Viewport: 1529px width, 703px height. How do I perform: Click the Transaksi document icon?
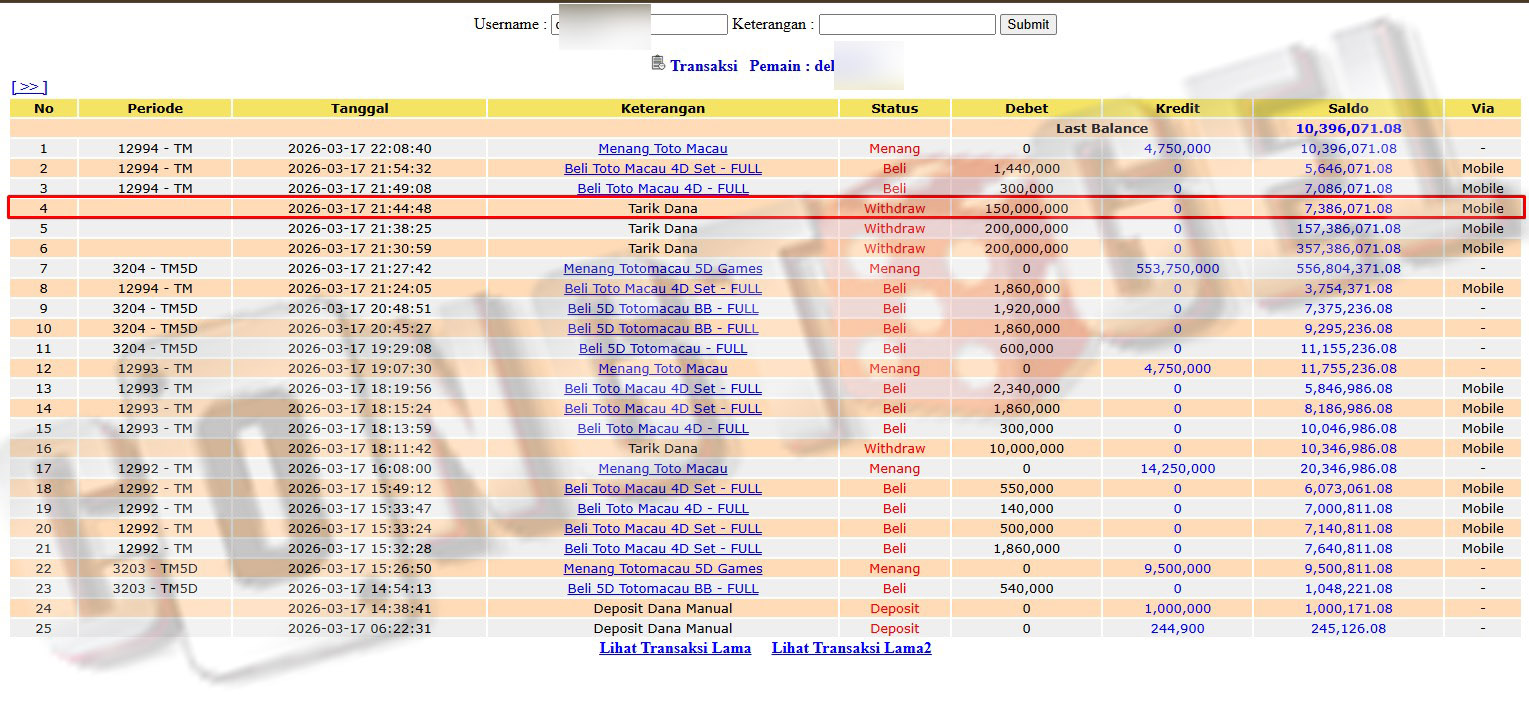[x=658, y=63]
